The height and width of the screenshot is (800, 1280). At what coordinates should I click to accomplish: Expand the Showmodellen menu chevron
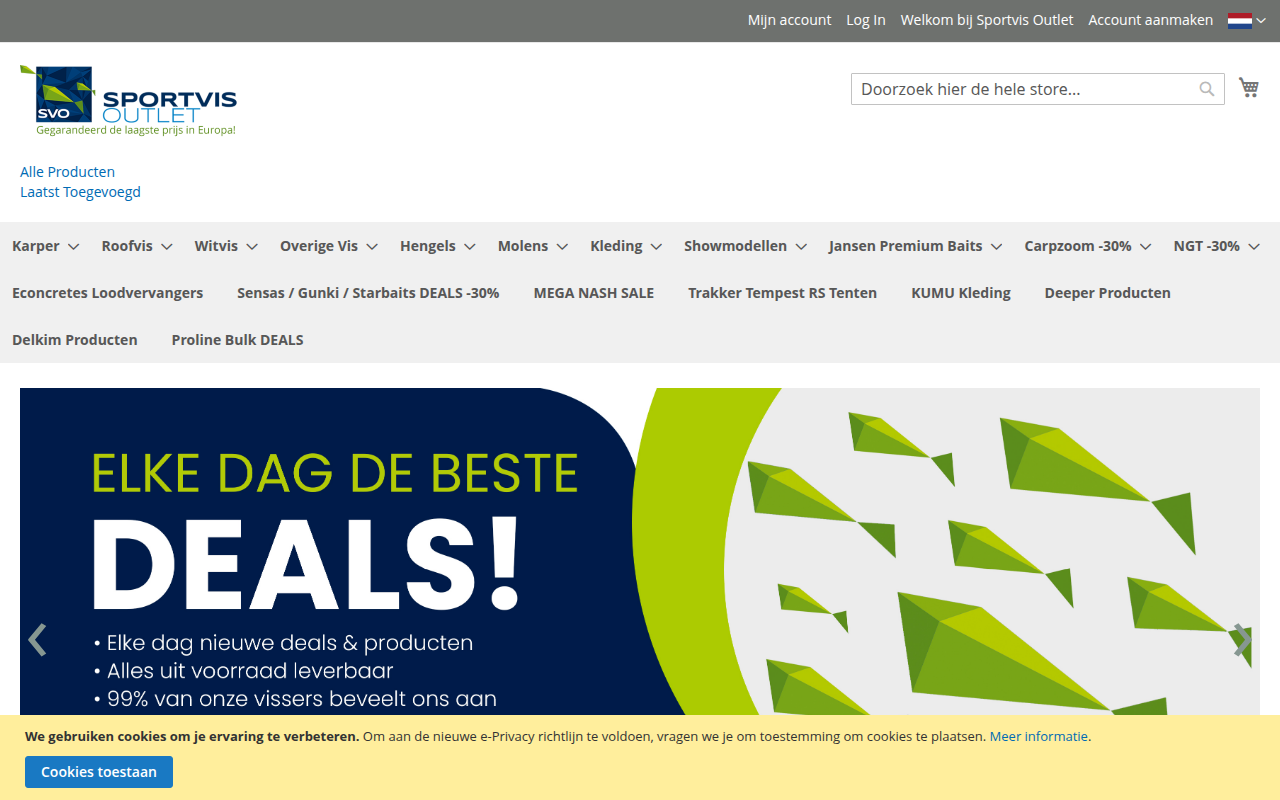point(801,247)
